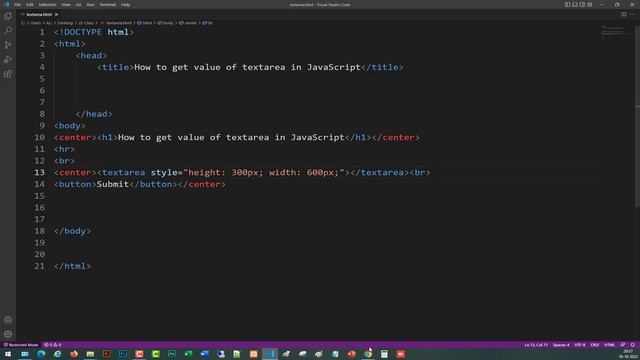
Task: Expand the JS Class breadcrumb folder
Action: [x=86, y=23]
